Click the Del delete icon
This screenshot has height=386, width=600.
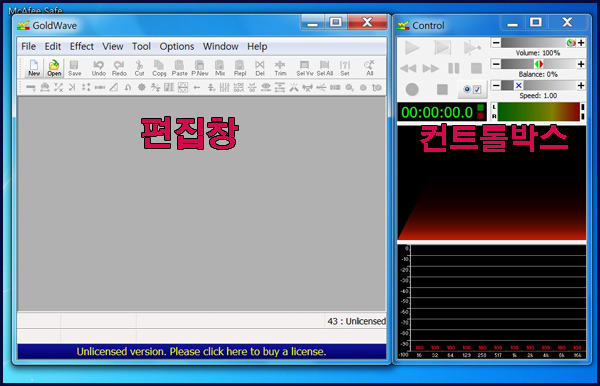click(x=260, y=68)
